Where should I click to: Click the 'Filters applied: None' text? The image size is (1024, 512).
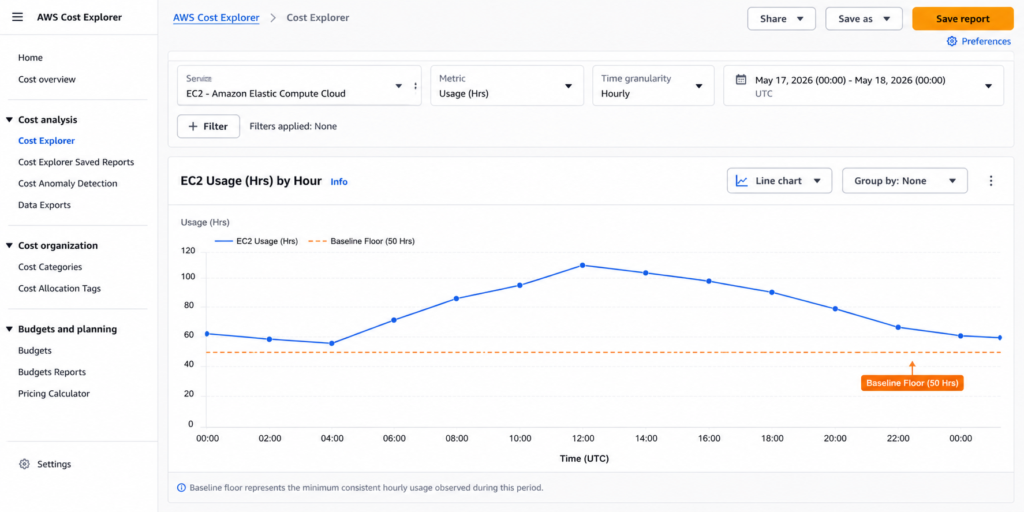[x=293, y=127]
